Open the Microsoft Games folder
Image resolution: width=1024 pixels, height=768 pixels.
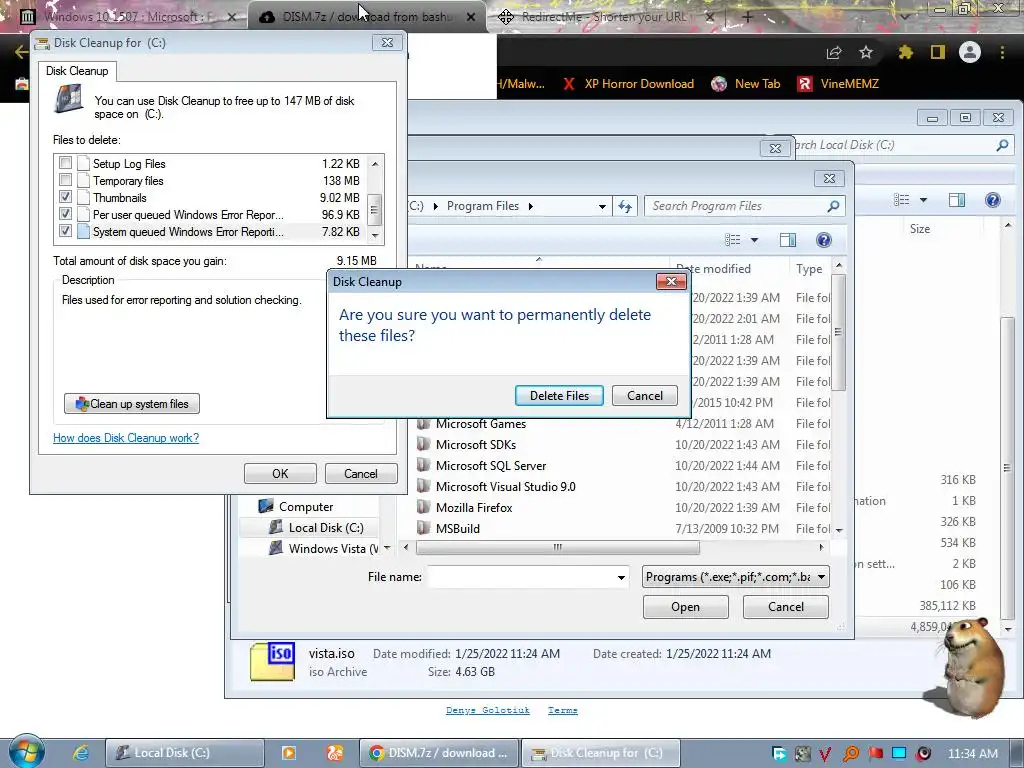[481, 424]
